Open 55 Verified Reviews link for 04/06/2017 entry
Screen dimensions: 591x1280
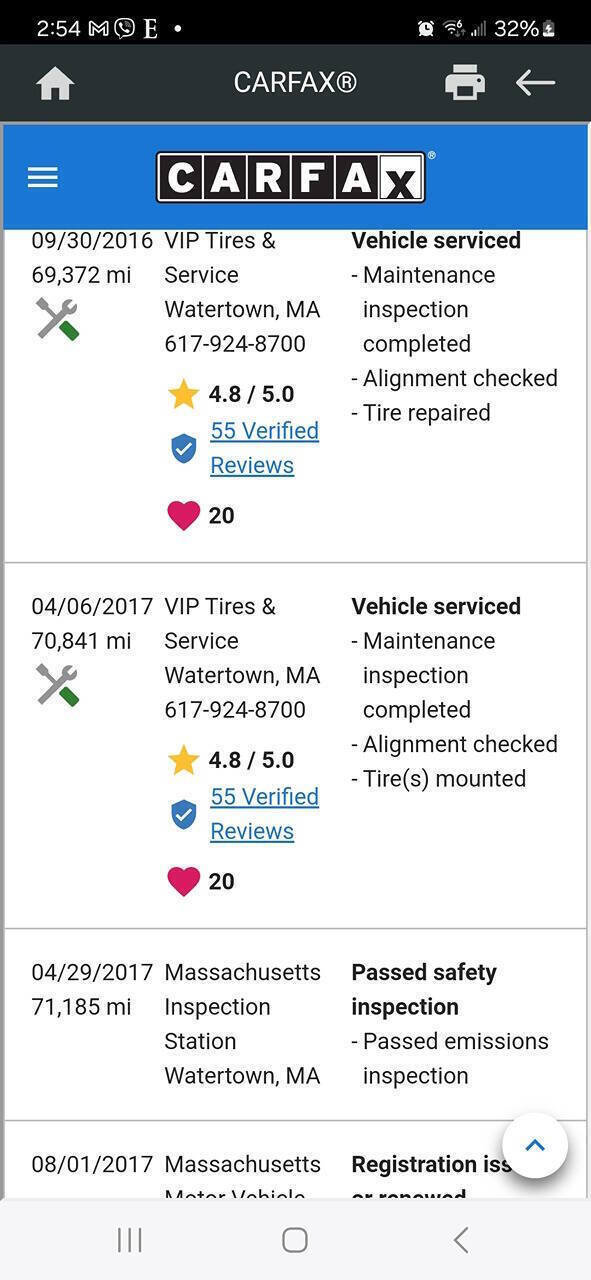tap(264, 814)
